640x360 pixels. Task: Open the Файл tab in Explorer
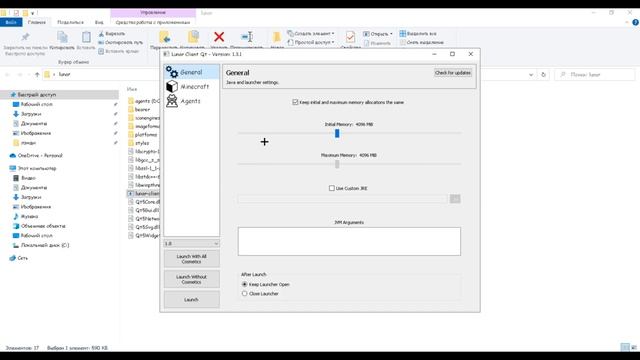pos(11,22)
